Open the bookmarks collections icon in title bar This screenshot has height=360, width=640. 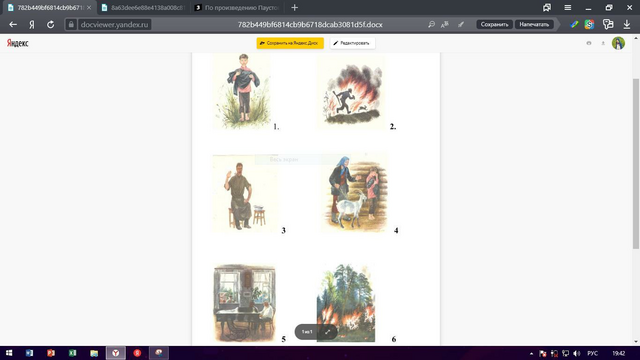point(547,7)
